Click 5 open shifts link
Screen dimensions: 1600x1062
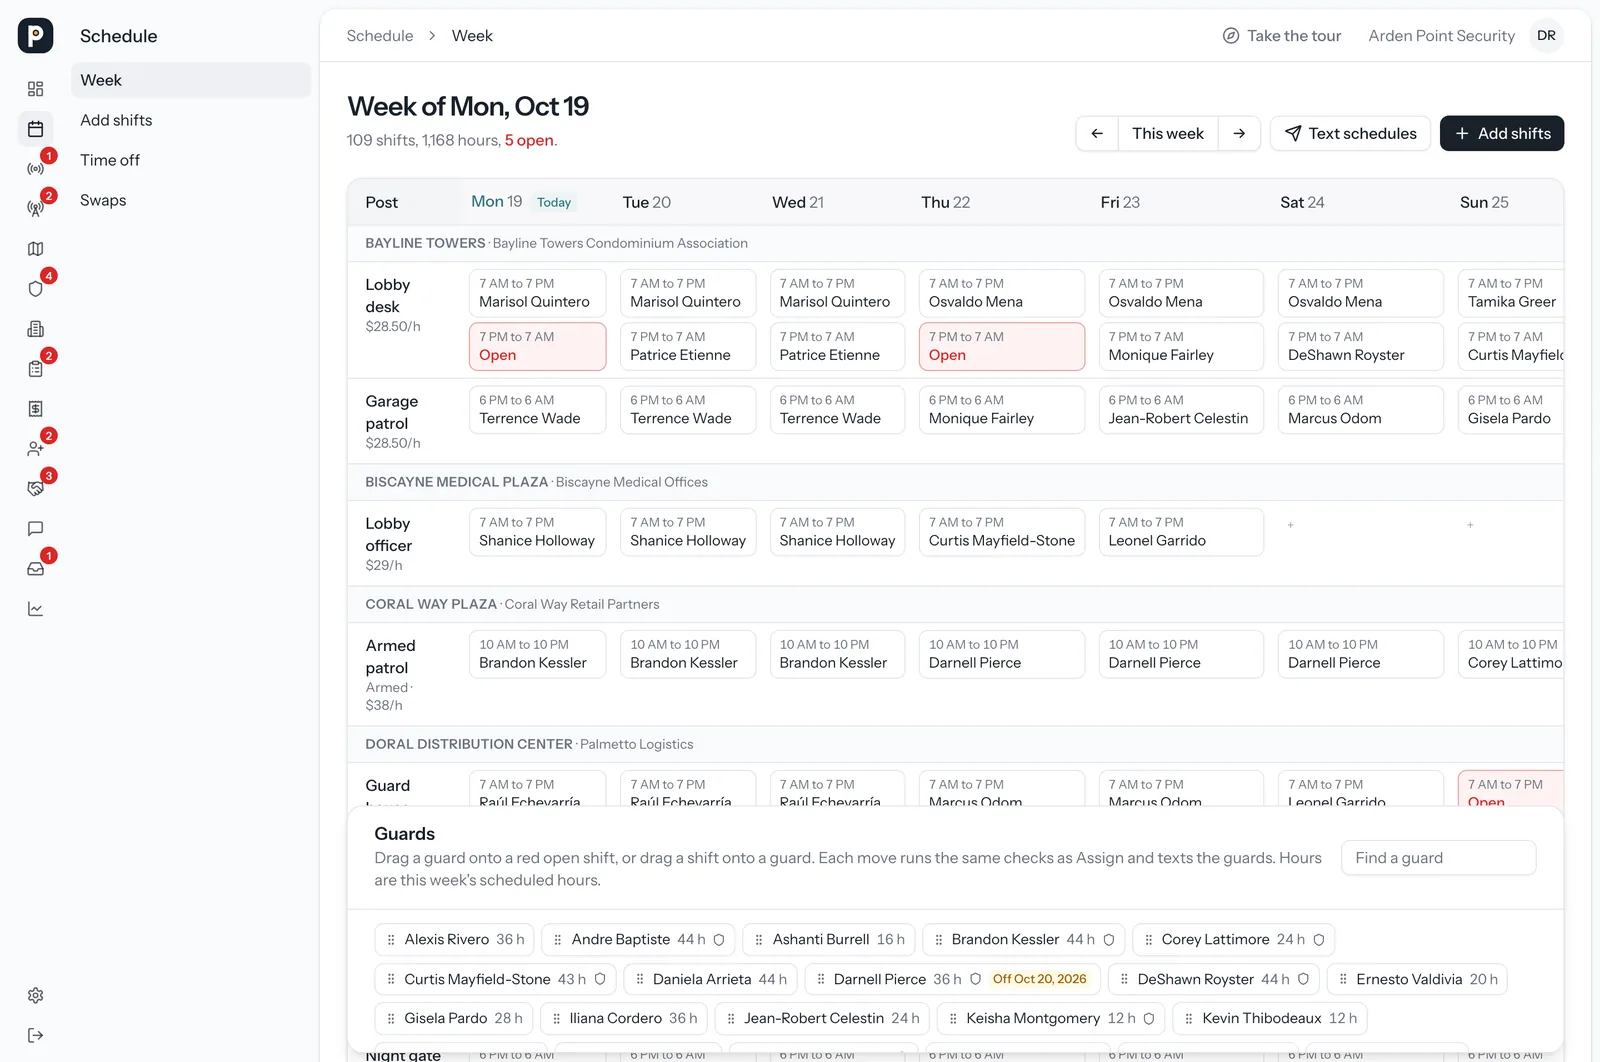[x=529, y=141]
